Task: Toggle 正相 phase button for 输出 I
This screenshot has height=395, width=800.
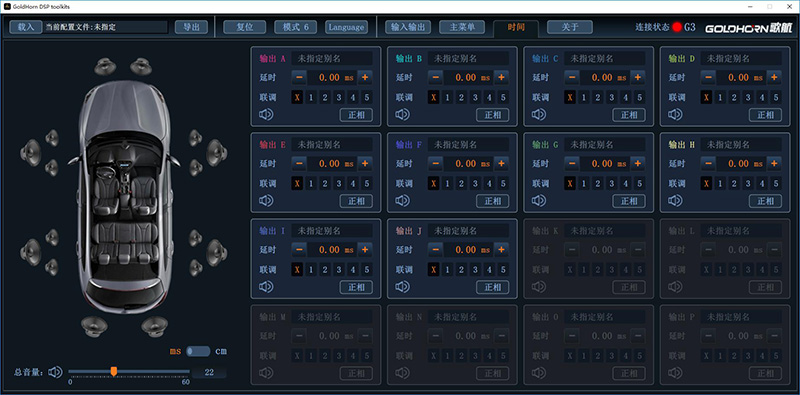Action: point(356,287)
